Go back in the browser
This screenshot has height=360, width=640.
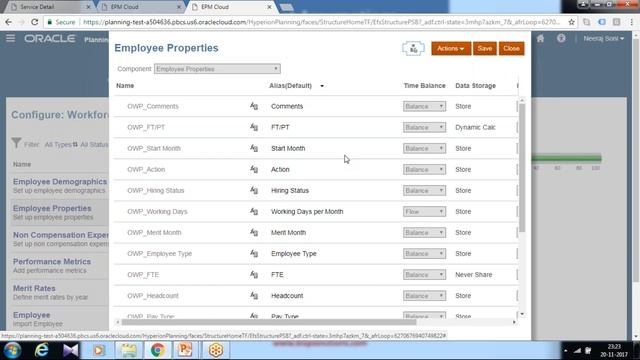[x=8, y=22]
